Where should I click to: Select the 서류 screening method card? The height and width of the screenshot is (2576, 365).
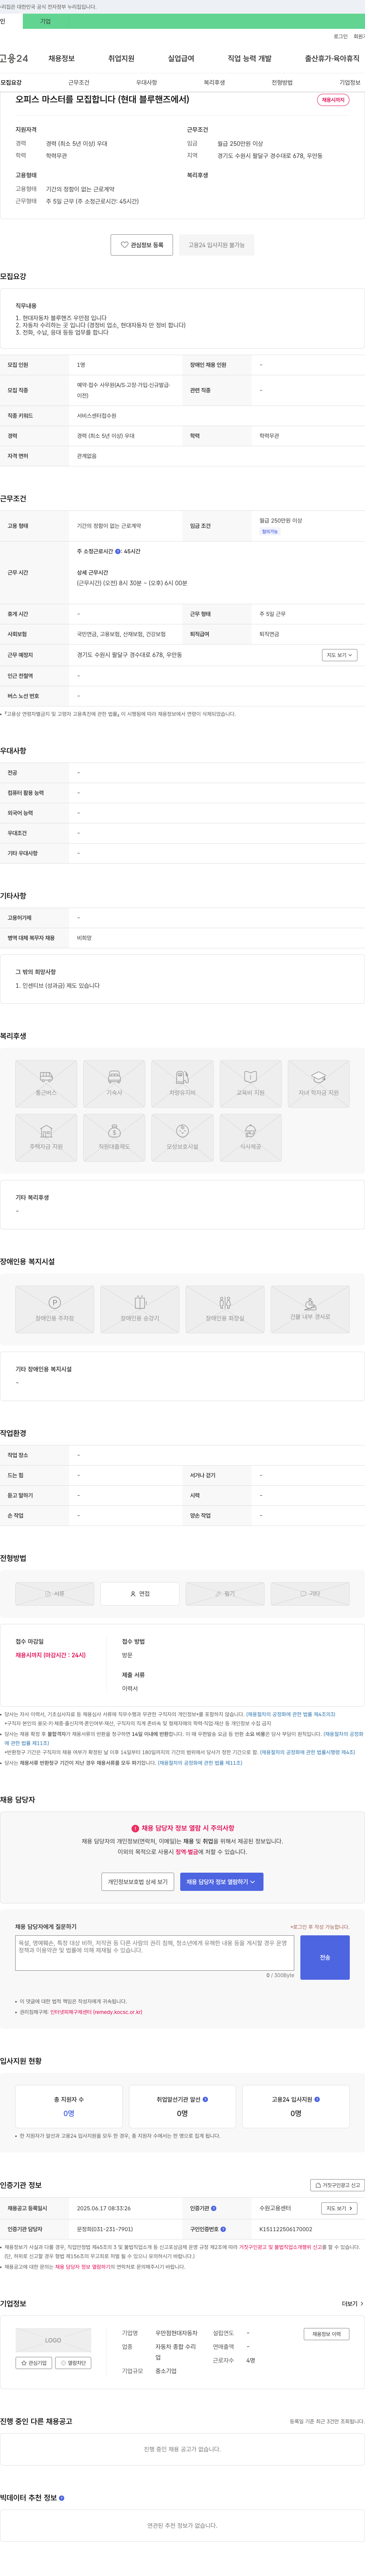pos(55,1593)
